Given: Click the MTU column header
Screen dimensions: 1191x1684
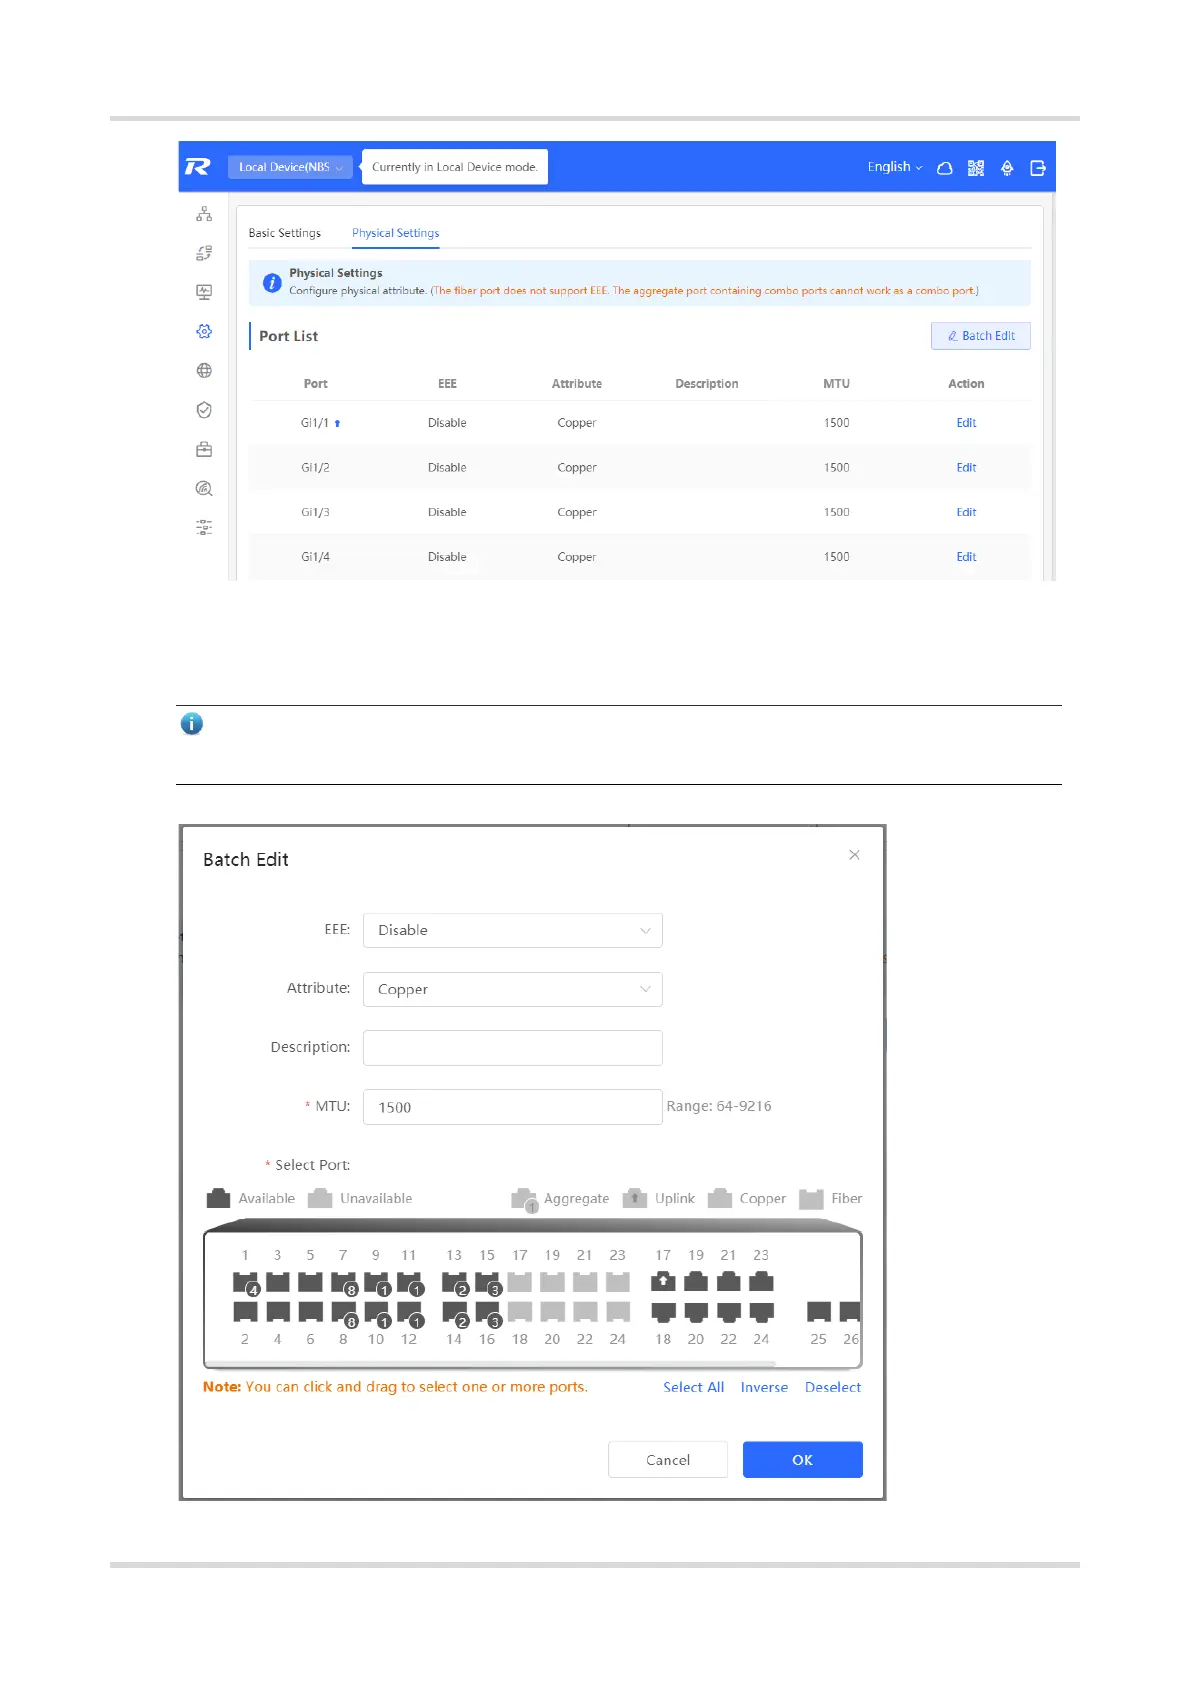Looking at the screenshot, I should tap(837, 384).
